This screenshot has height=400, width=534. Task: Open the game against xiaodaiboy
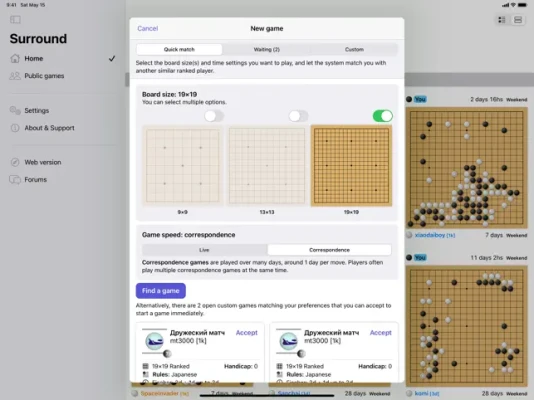[467, 168]
